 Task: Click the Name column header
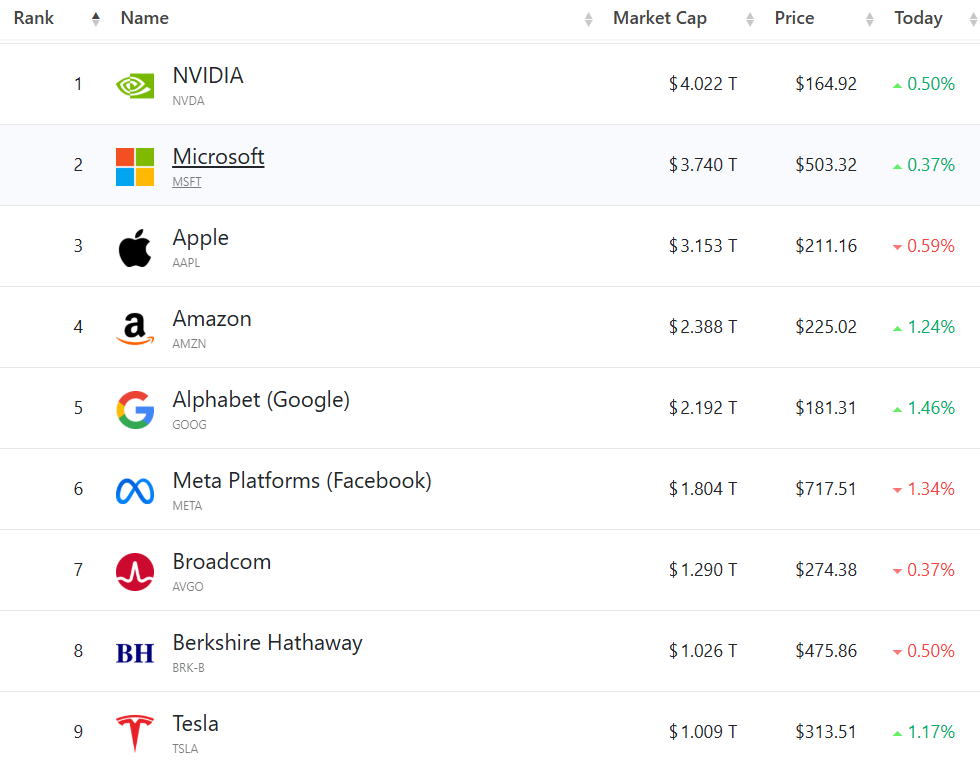click(x=144, y=18)
